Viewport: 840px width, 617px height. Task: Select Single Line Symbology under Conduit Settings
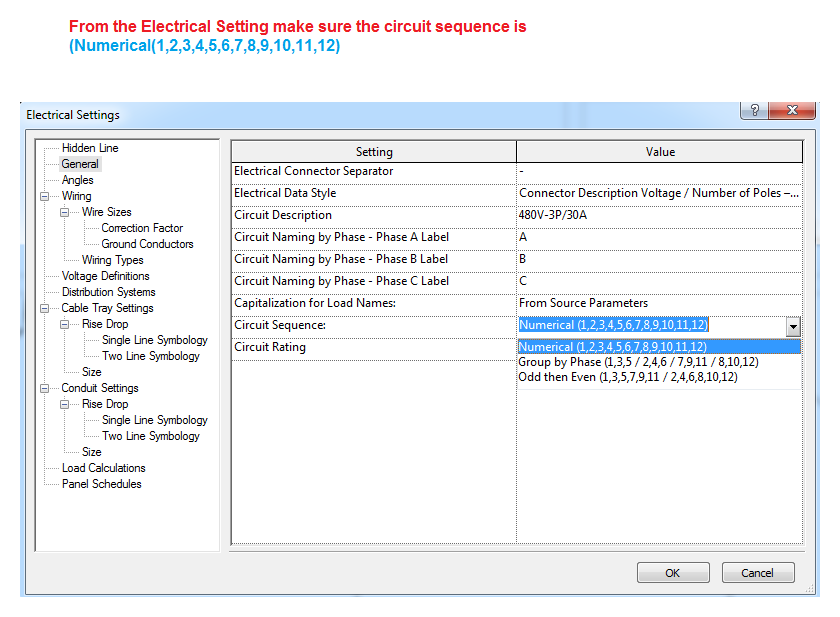pos(155,420)
